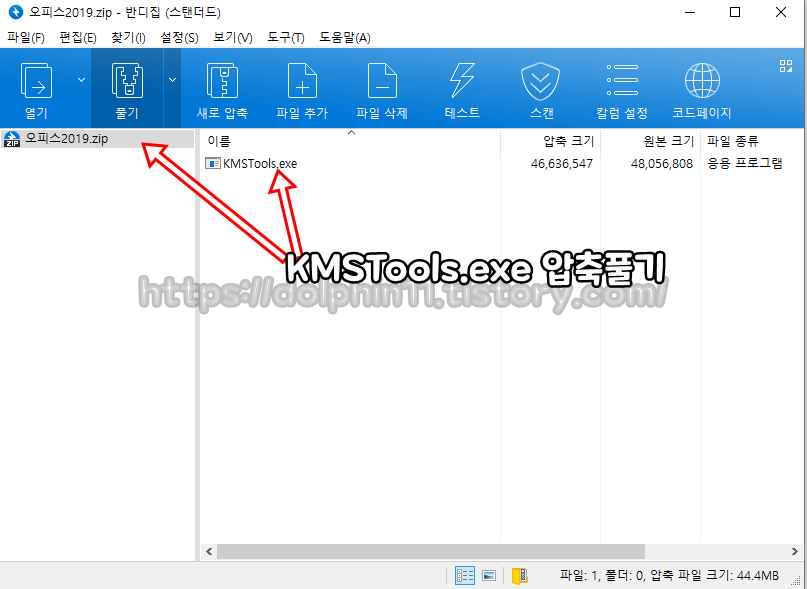Sort by 압축 크기 column header
Viewport: 807px width, 589px height.
(550, 141)
